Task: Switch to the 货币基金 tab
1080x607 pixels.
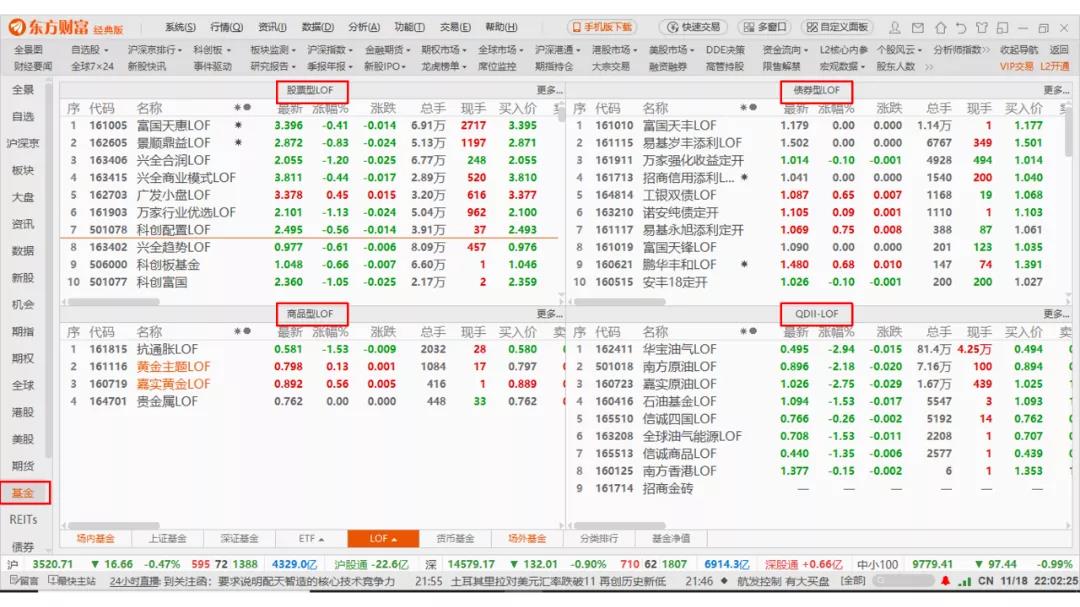Action: pos(455,539)
